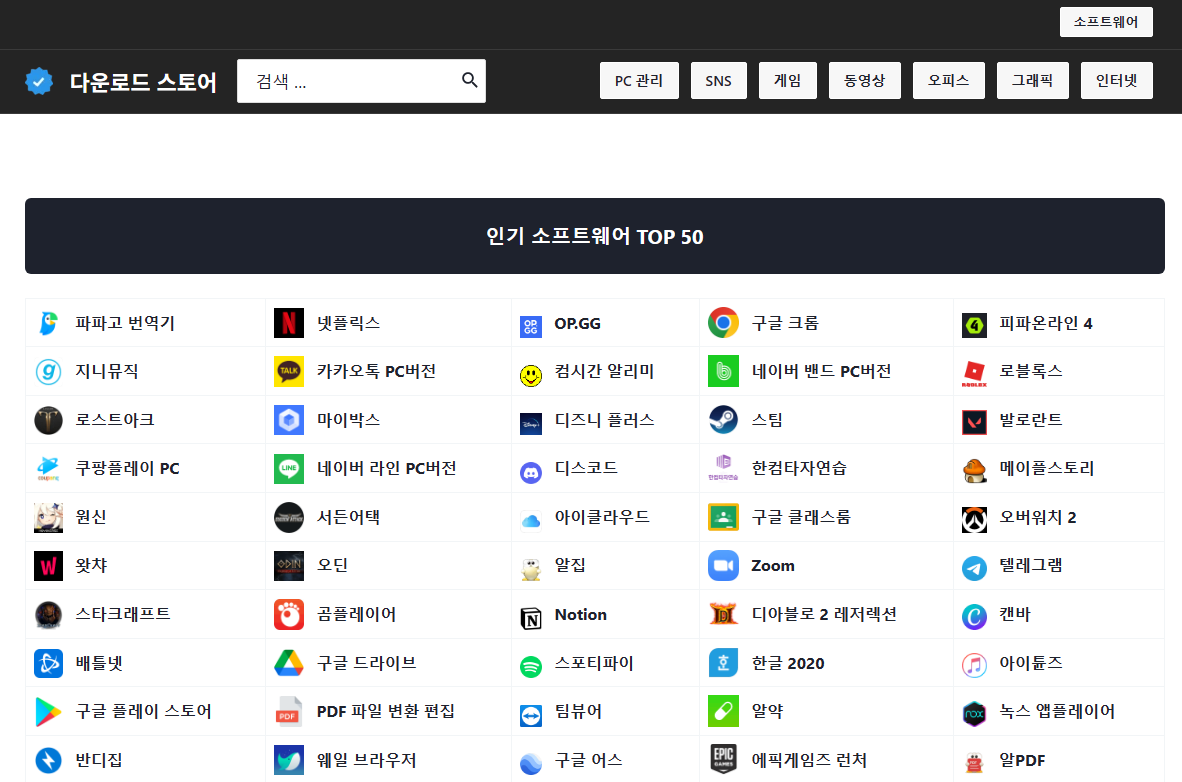Open the 알PDF link
Viewport: 1182px width, 782px height.
pos(1022,760)
